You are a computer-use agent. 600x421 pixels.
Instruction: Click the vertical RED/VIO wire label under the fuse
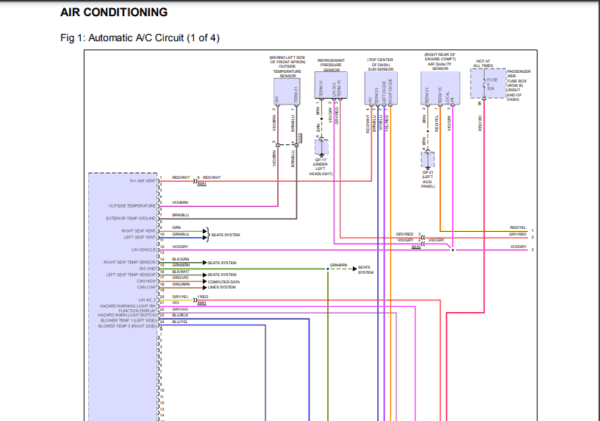[480, 123]
